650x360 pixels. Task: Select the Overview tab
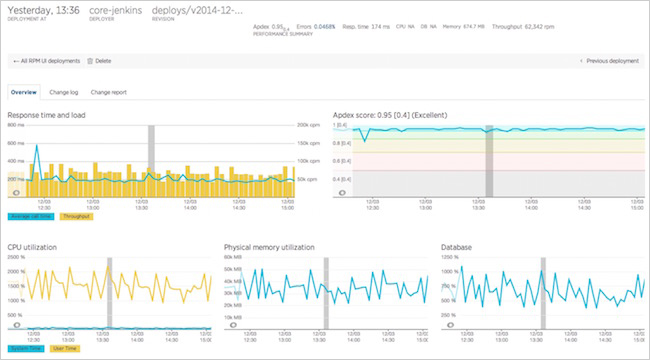pyautogui.click(x=24, y=92)
